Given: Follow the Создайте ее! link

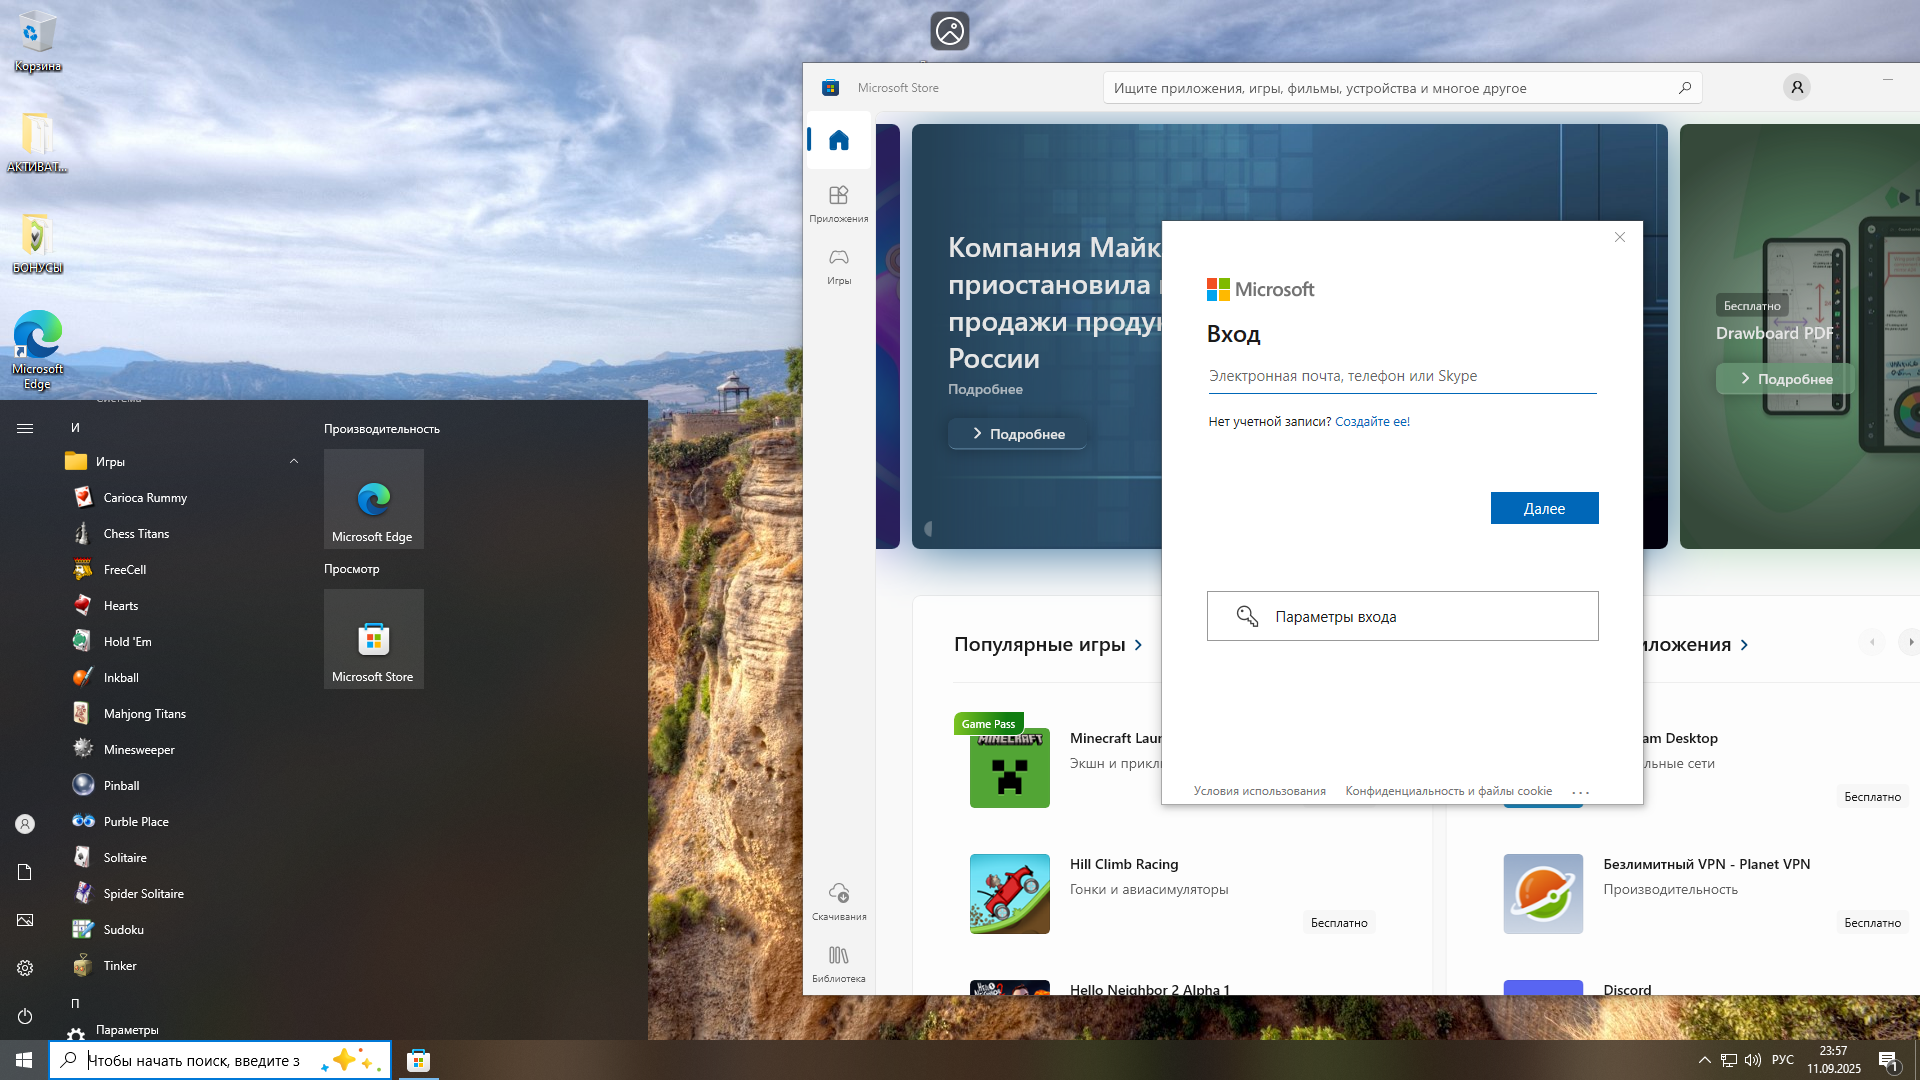Looking at the screenshot, I should click(1372, 422).
